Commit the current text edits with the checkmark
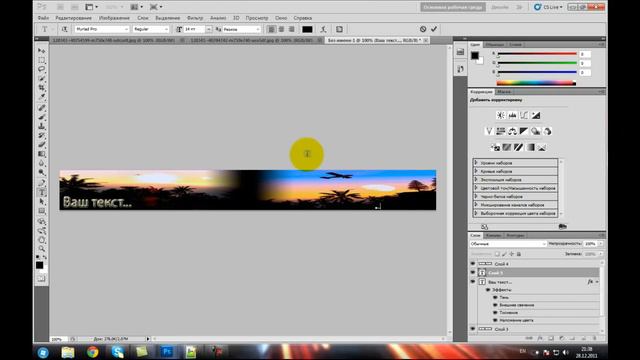Image resolution: width=640 pixels, height=360 pixels. coord(434,29)
